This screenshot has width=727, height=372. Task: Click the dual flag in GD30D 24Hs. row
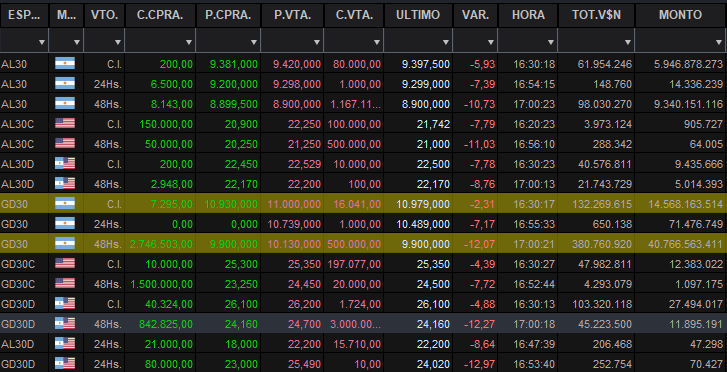65,363
